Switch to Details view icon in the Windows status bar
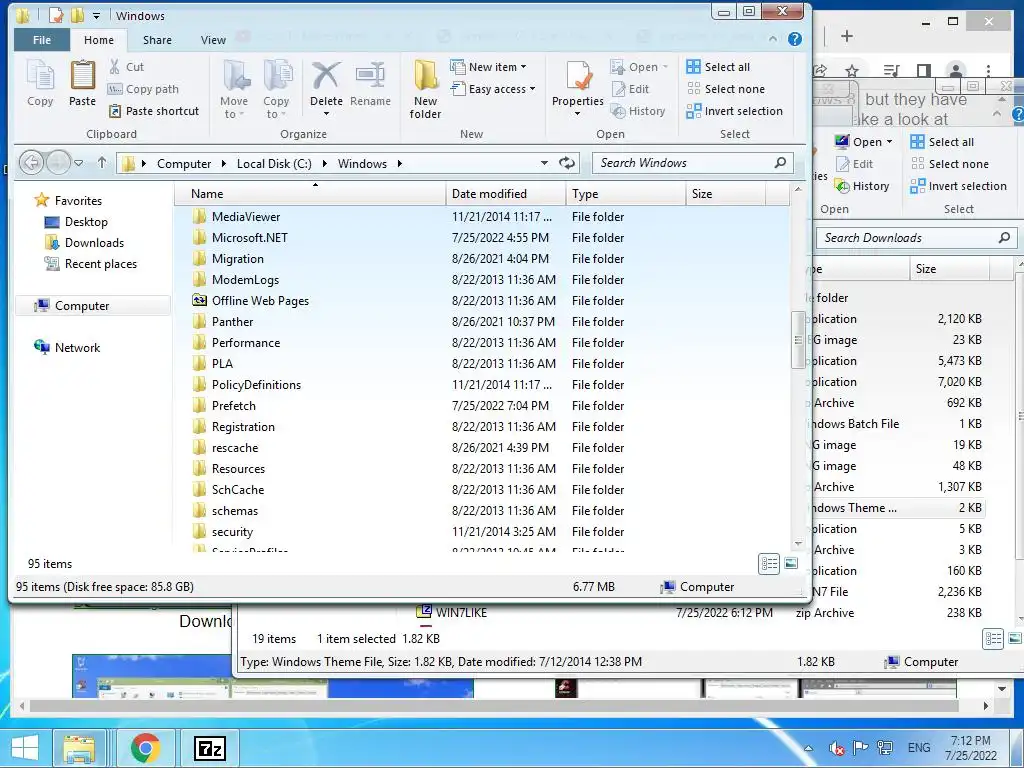The height and width of the screenshot is (768, 1024). 769,564
